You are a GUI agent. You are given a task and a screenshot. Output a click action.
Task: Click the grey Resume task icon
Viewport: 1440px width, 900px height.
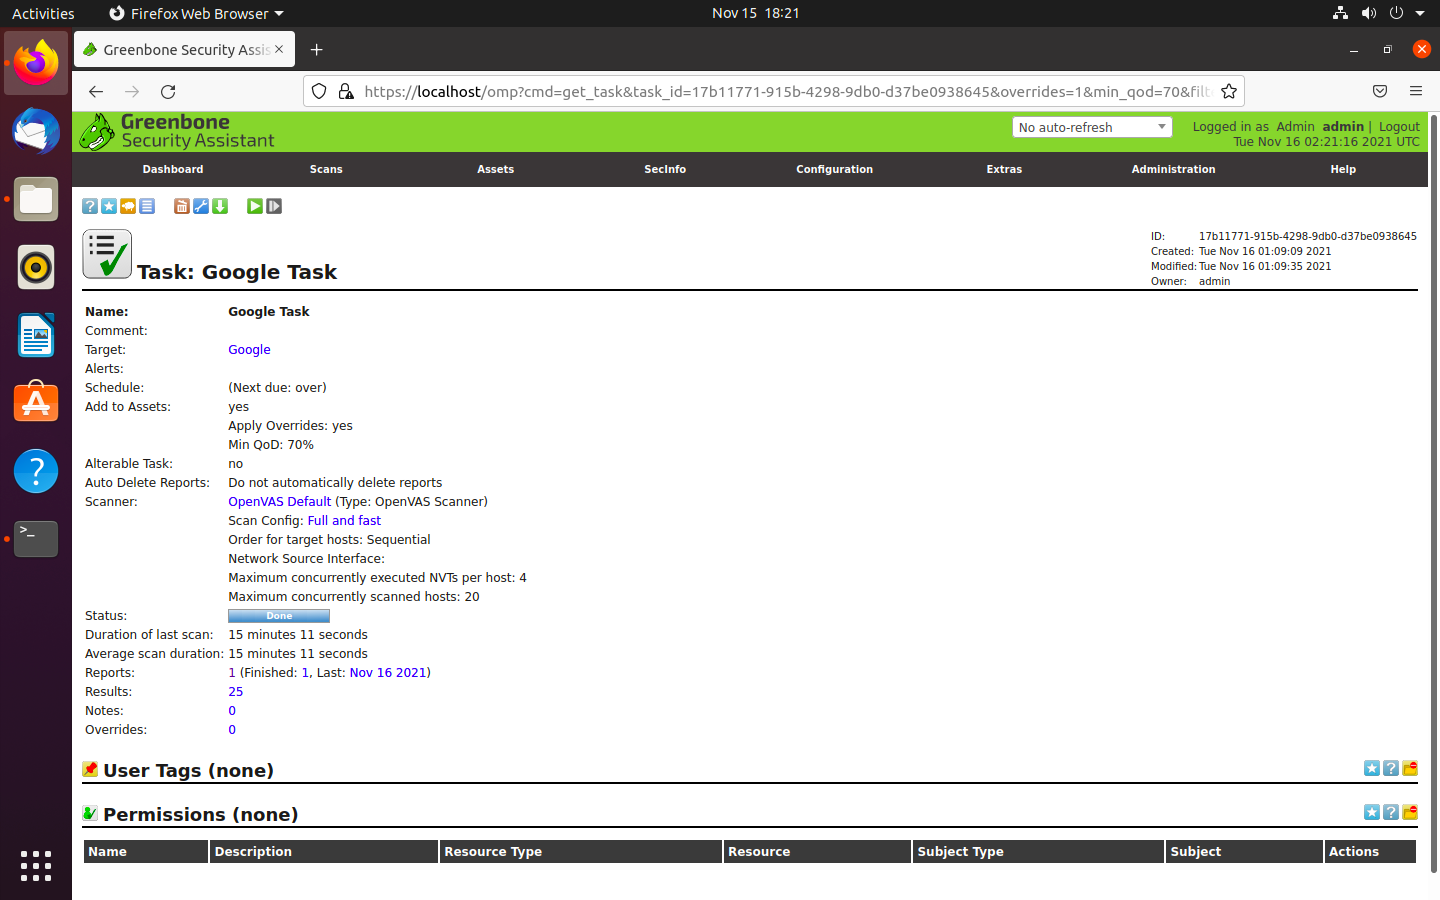(274, 206)
